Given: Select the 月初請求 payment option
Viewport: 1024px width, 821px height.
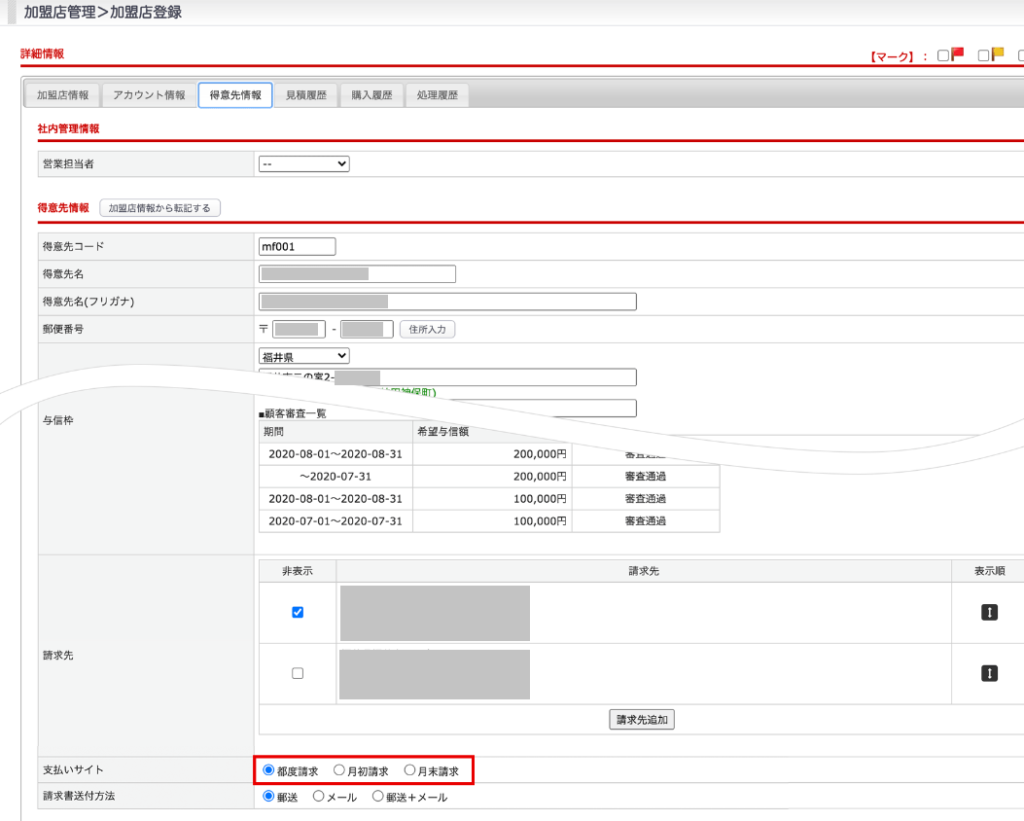Looking at the screenshot, I should click(x=340, y=771).
